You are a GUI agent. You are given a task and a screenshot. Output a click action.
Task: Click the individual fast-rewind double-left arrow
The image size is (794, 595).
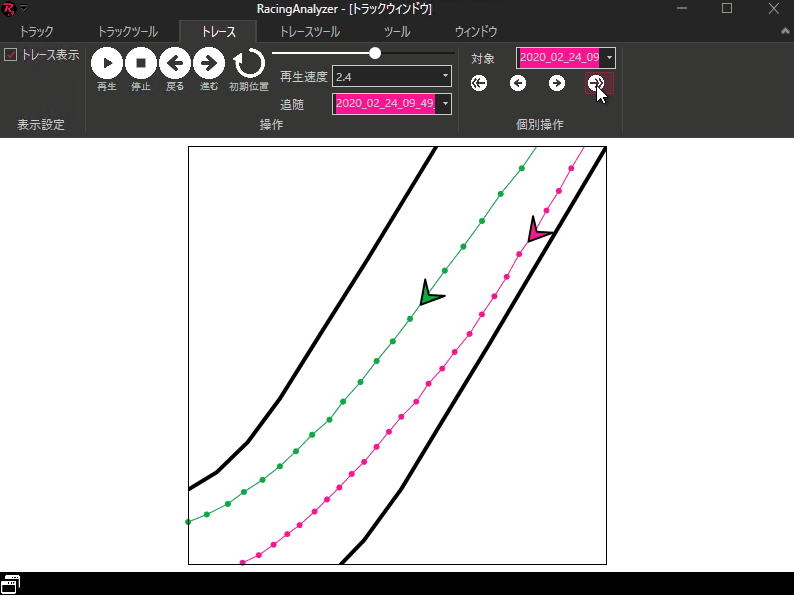(x=479, y=83)
